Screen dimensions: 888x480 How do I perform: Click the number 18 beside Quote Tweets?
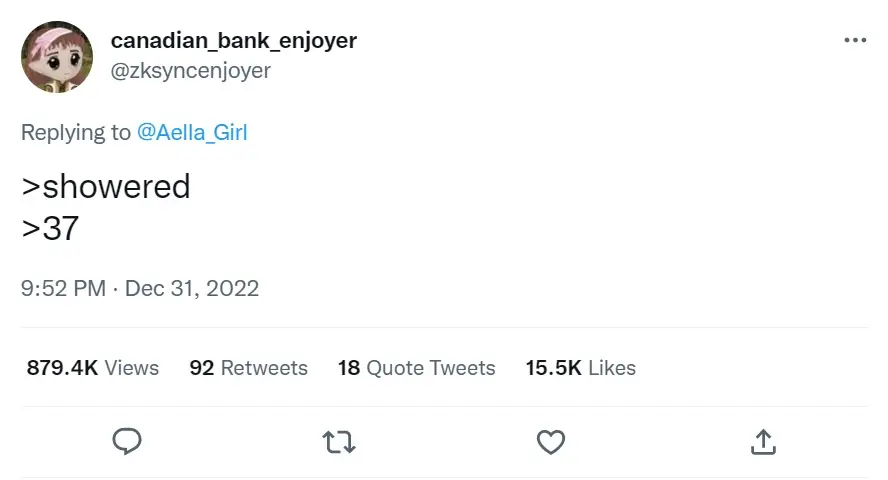[348, 368]
